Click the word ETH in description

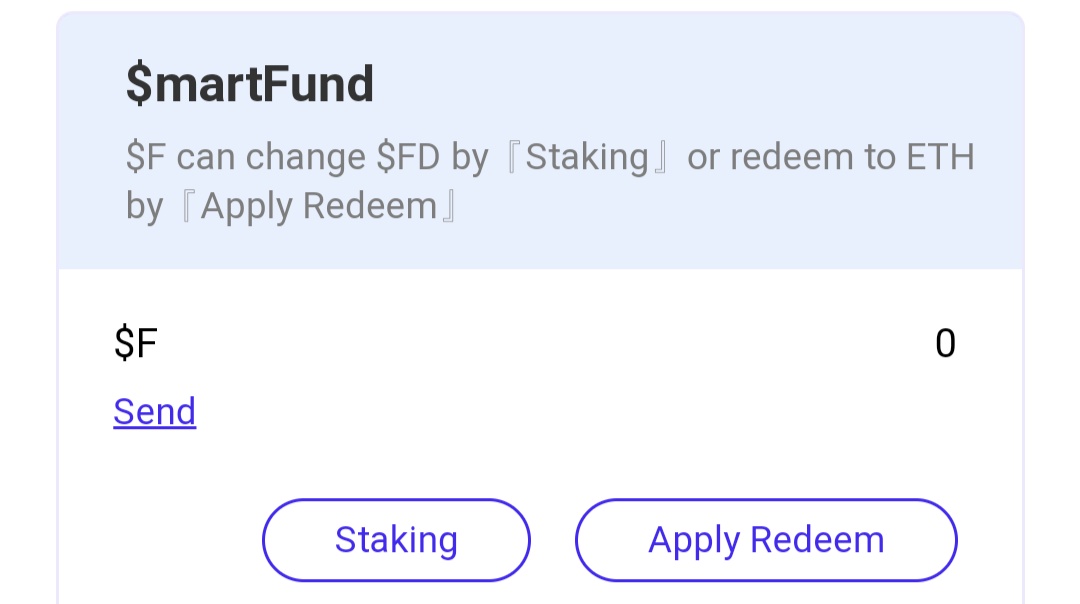click(940, 158)
